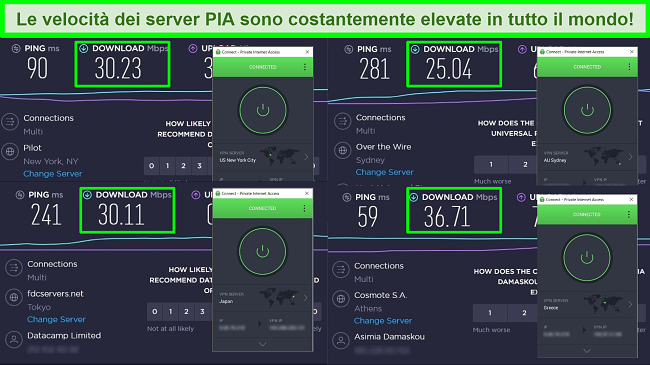
Task: Click the world map in Japan PIA window
Action: (279, 297)
